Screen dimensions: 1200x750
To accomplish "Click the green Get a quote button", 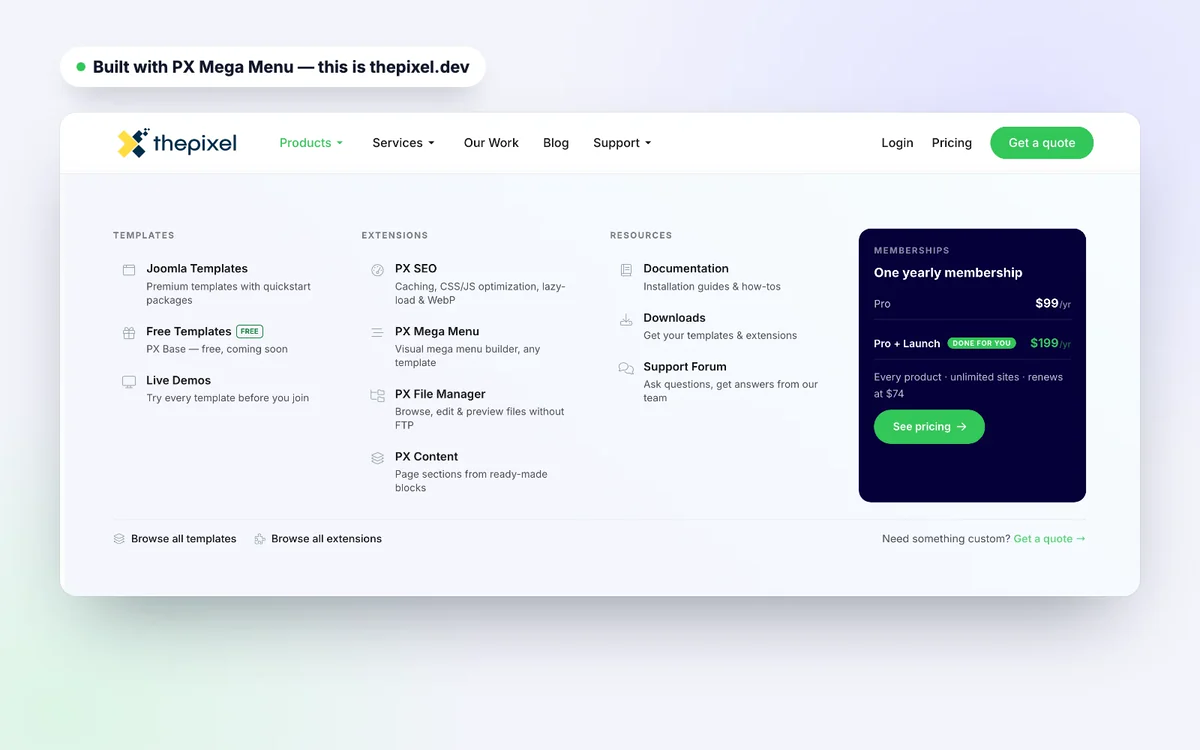I will click(1042, 143).
